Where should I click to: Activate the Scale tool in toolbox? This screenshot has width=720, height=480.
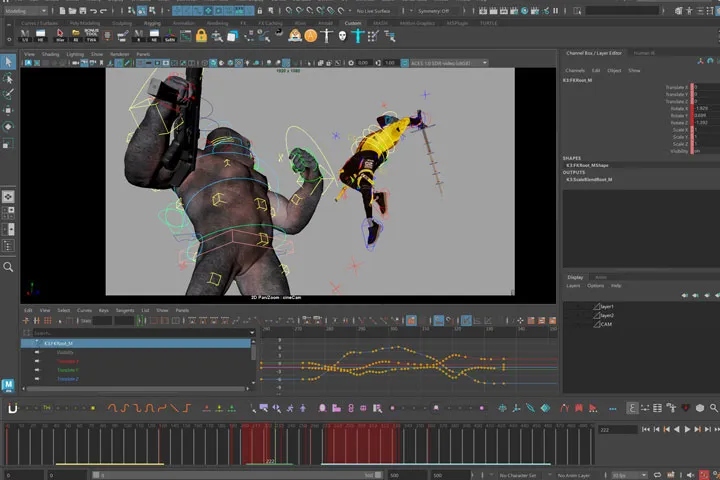tap(8, 143)
